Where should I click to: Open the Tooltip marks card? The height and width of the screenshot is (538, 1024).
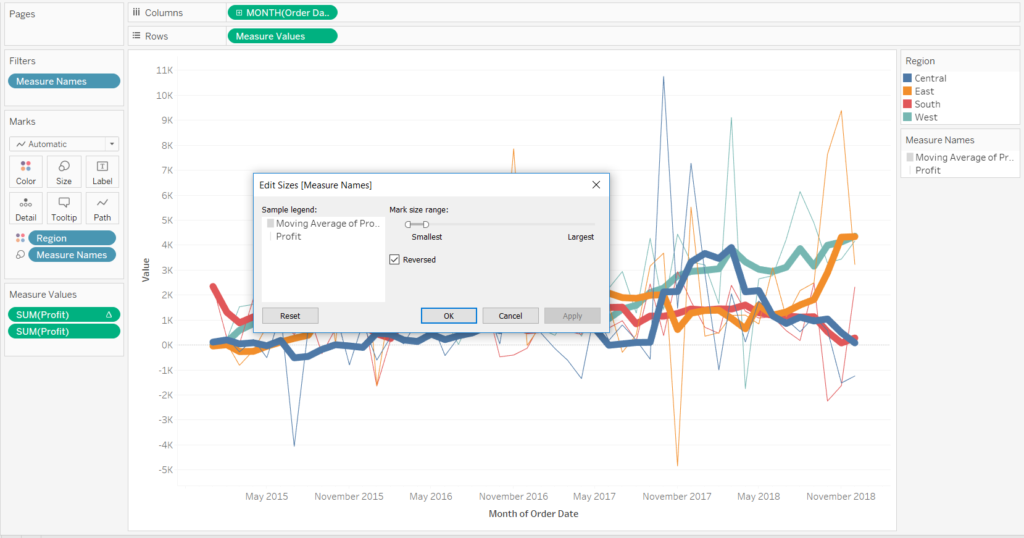(64, 207)
